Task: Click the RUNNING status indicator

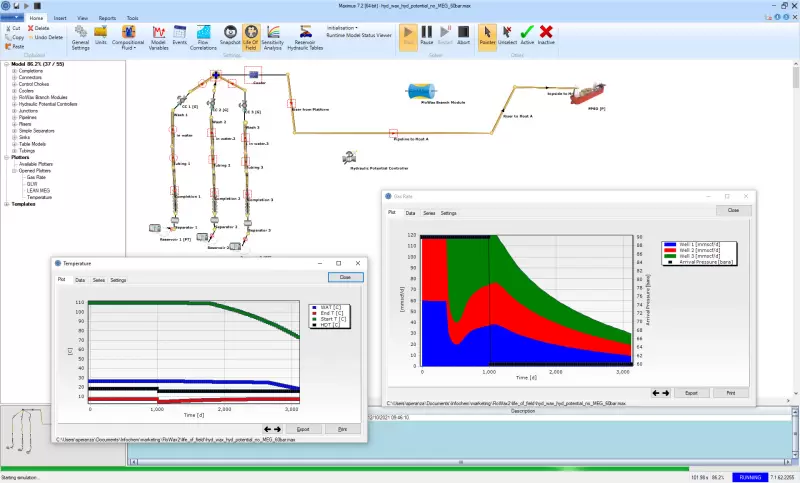Action: (x=750, y=477)
